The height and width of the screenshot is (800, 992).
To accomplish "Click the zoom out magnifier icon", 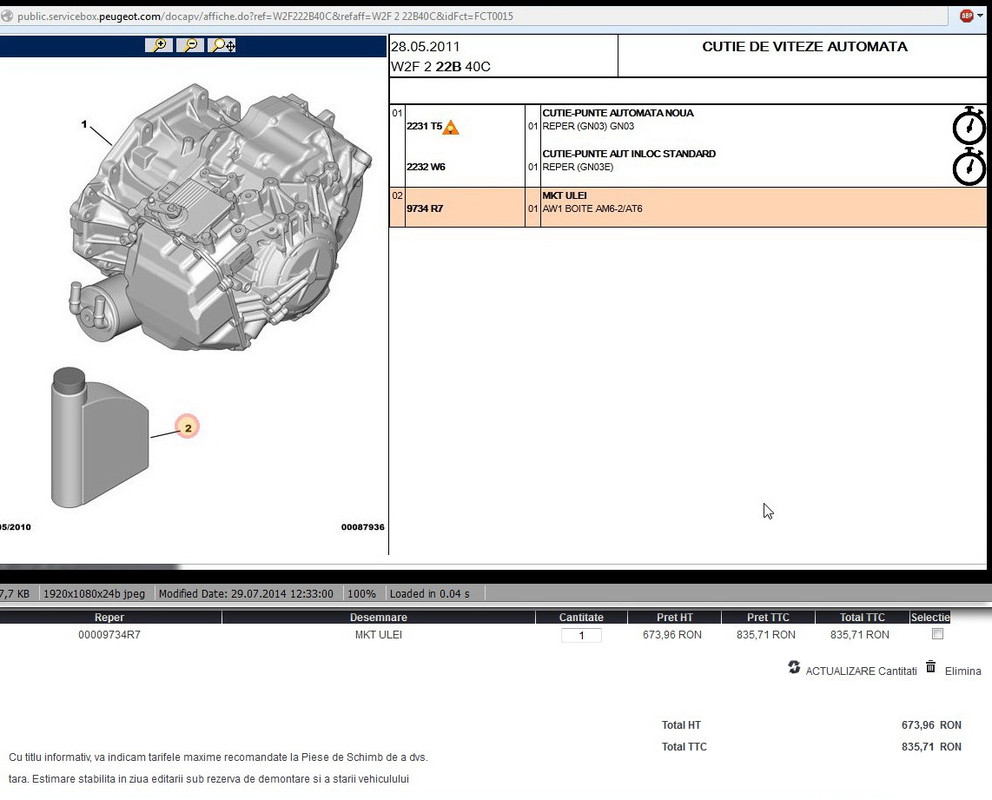I will click(190, 46).
